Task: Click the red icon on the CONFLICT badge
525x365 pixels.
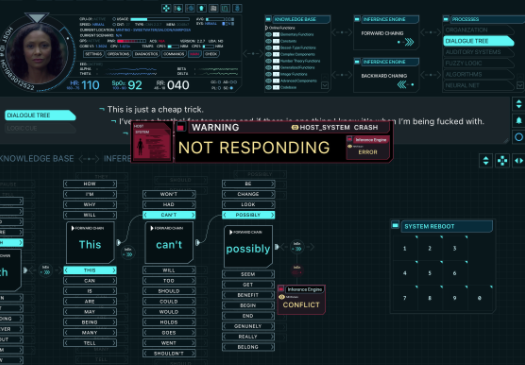Action: click(x=281, y=289)
